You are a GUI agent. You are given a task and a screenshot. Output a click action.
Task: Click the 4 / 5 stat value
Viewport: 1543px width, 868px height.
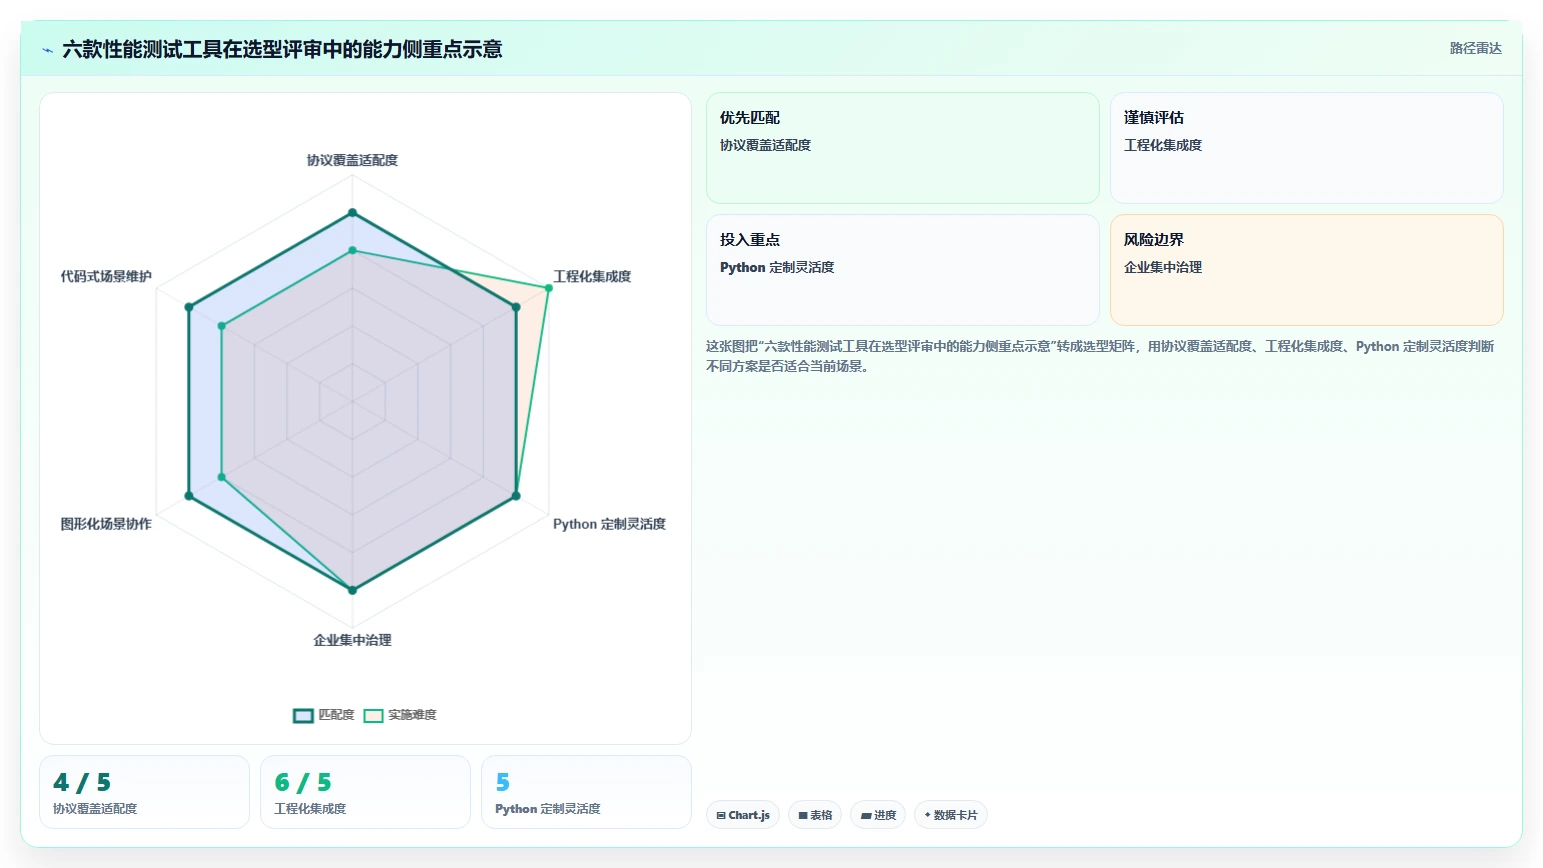tap(82, 782)
